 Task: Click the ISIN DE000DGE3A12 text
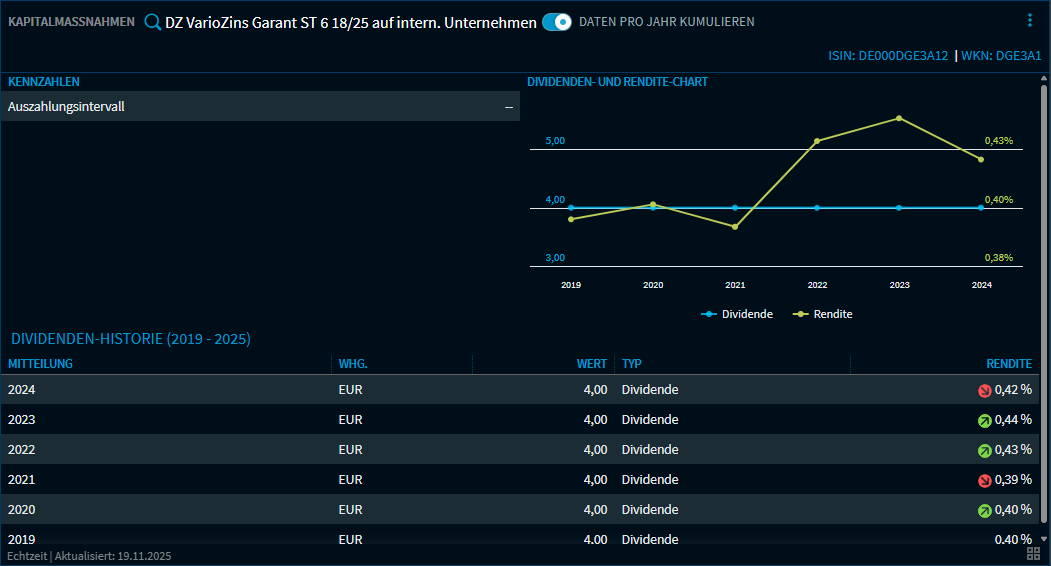888,56
